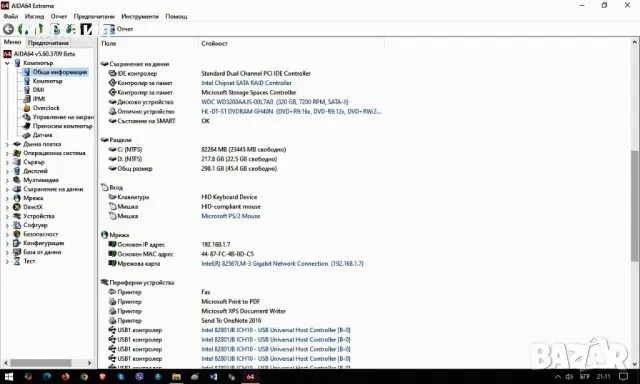Click the Стойност column header
The height and width of the screenshot is (384, 640).
pos(214,43)
